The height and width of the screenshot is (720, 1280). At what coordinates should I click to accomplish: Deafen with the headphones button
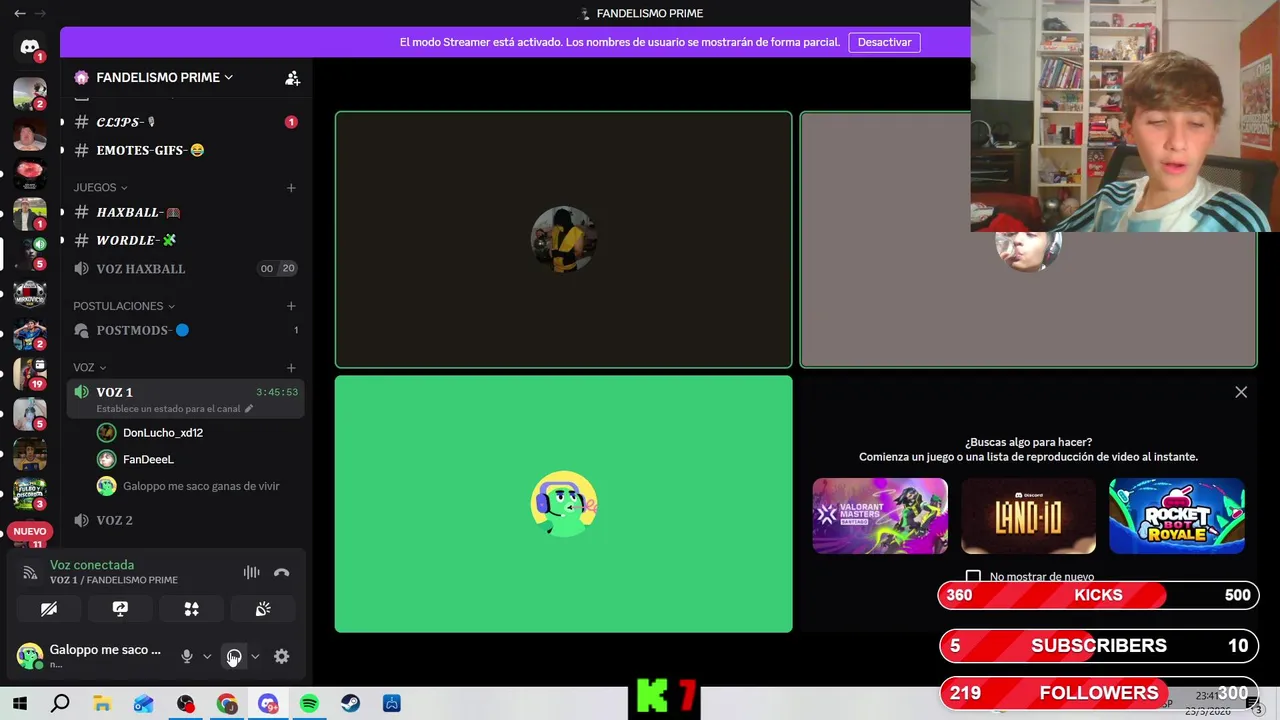point(234,656)
